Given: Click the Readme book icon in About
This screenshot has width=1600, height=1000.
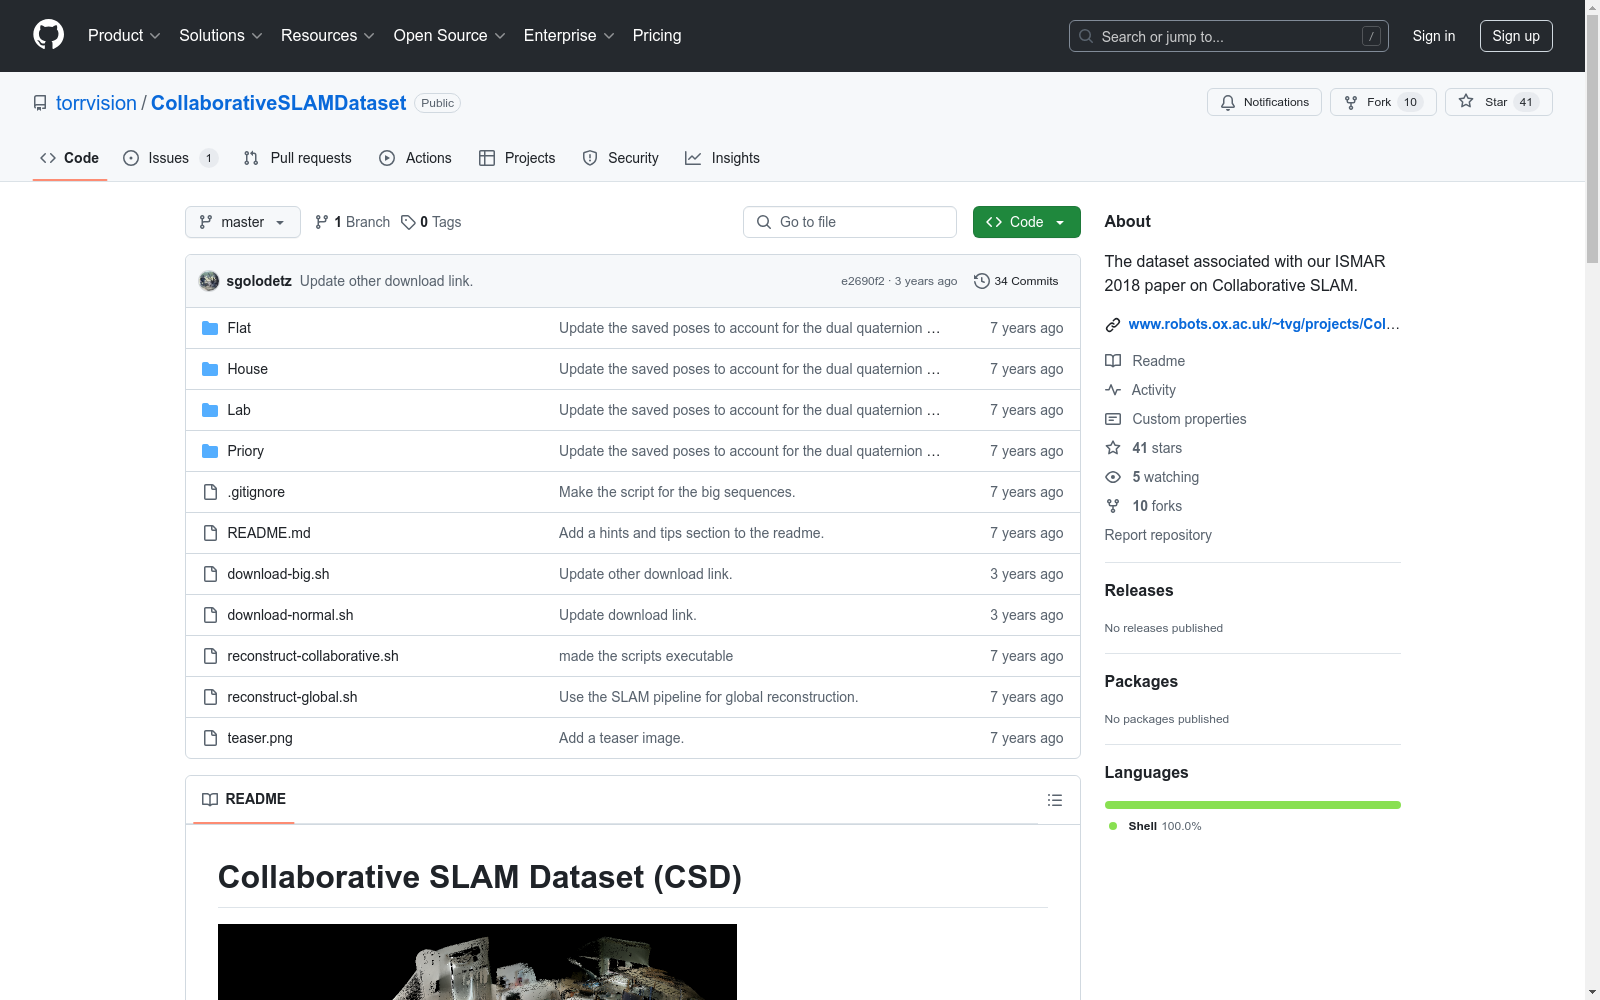Looking at the screenshot, I should coord(1113,361).
